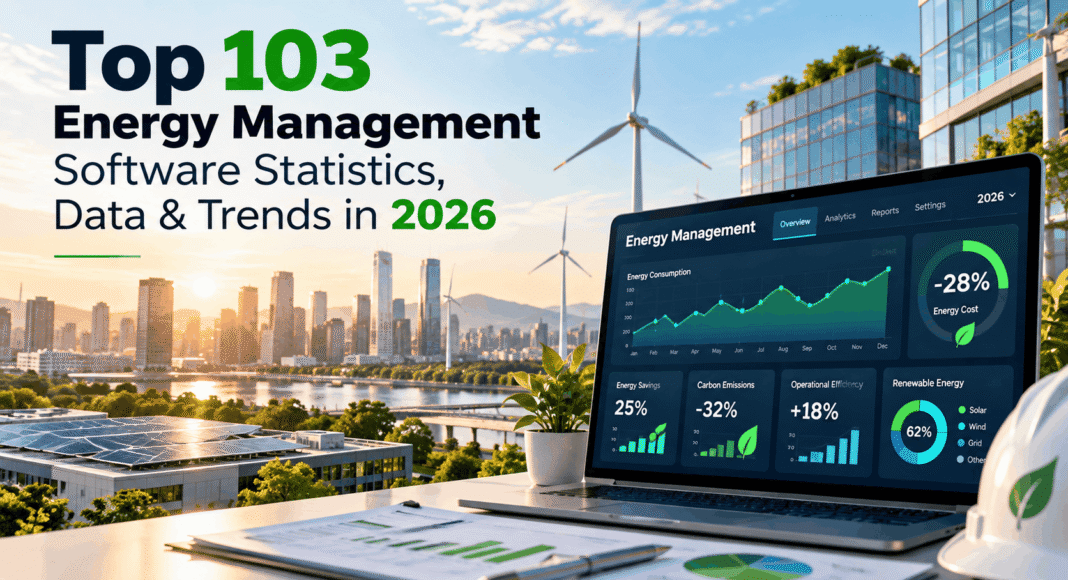Click the Jul label on chart axis

760,350
